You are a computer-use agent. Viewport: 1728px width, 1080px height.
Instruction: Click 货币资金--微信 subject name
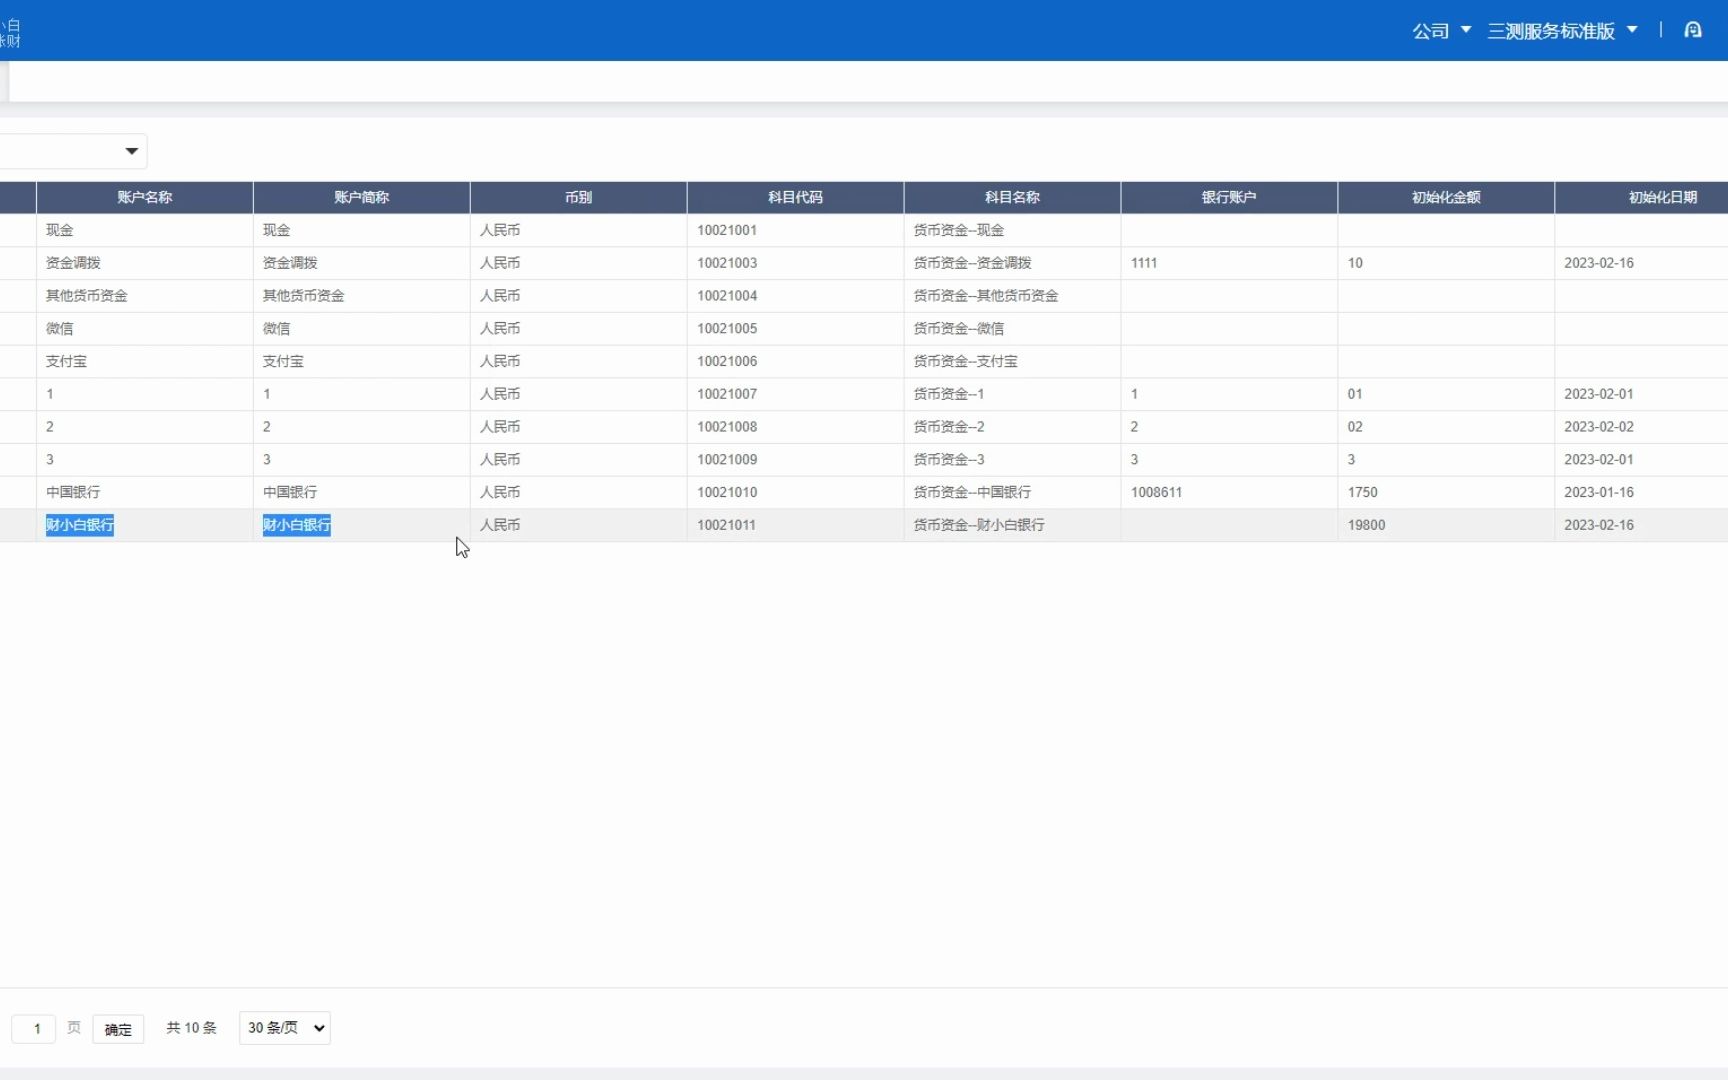coord(959,328)
